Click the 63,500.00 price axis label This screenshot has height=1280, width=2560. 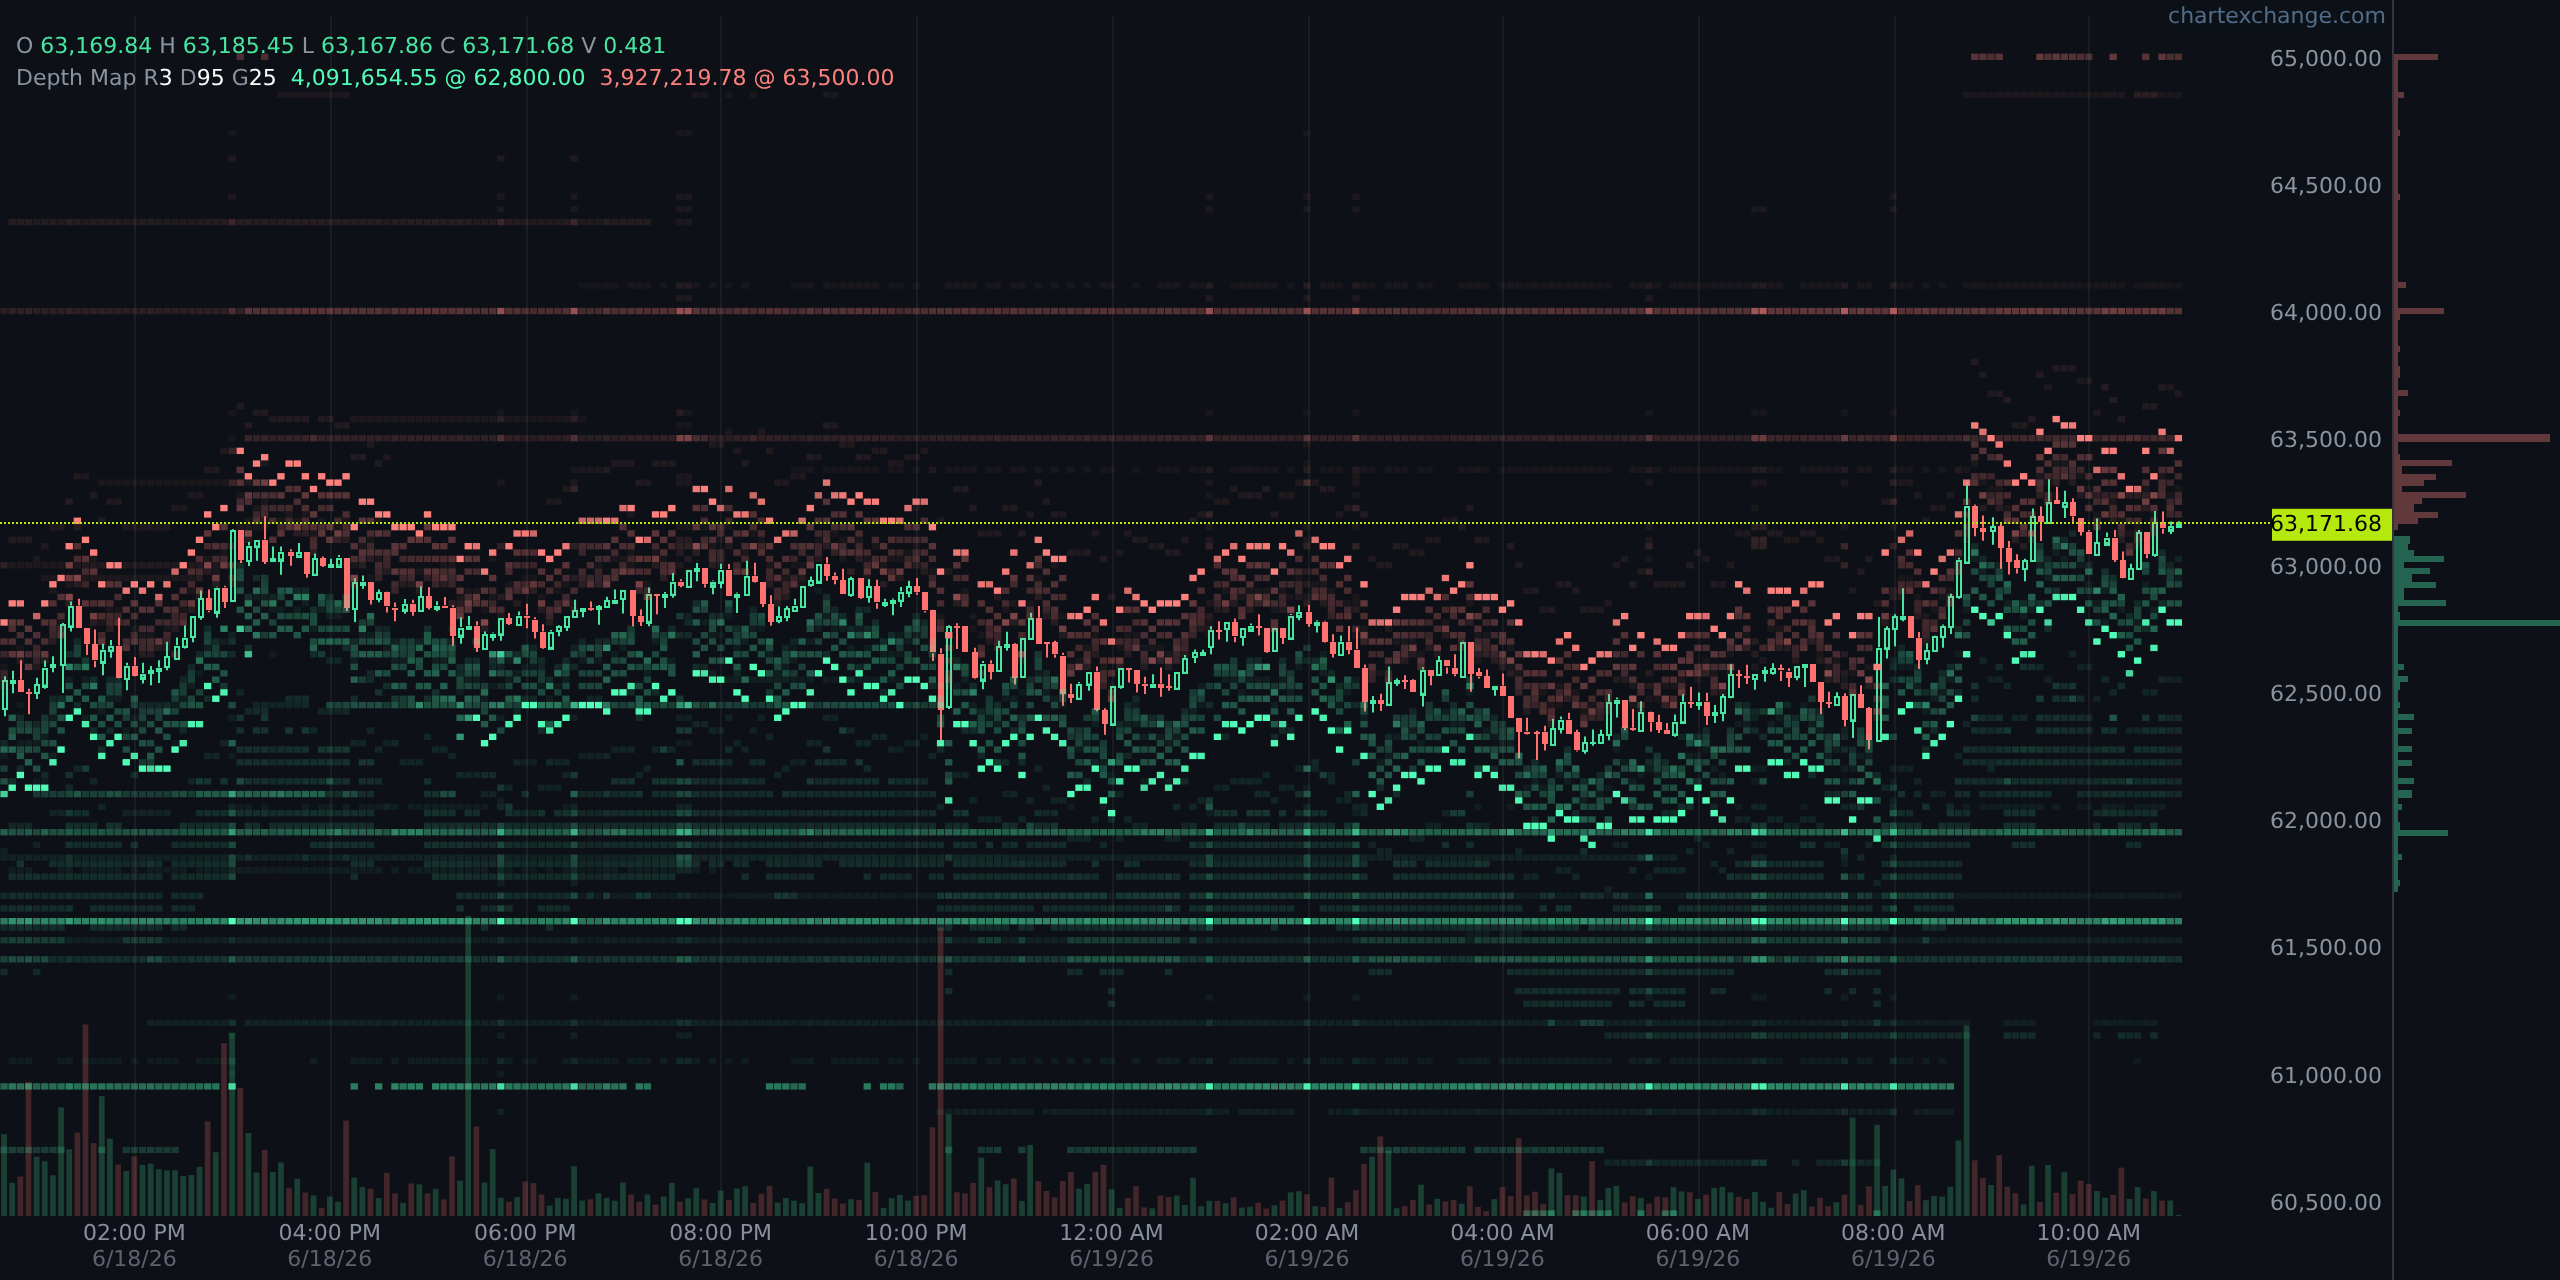pos(2326,439)
